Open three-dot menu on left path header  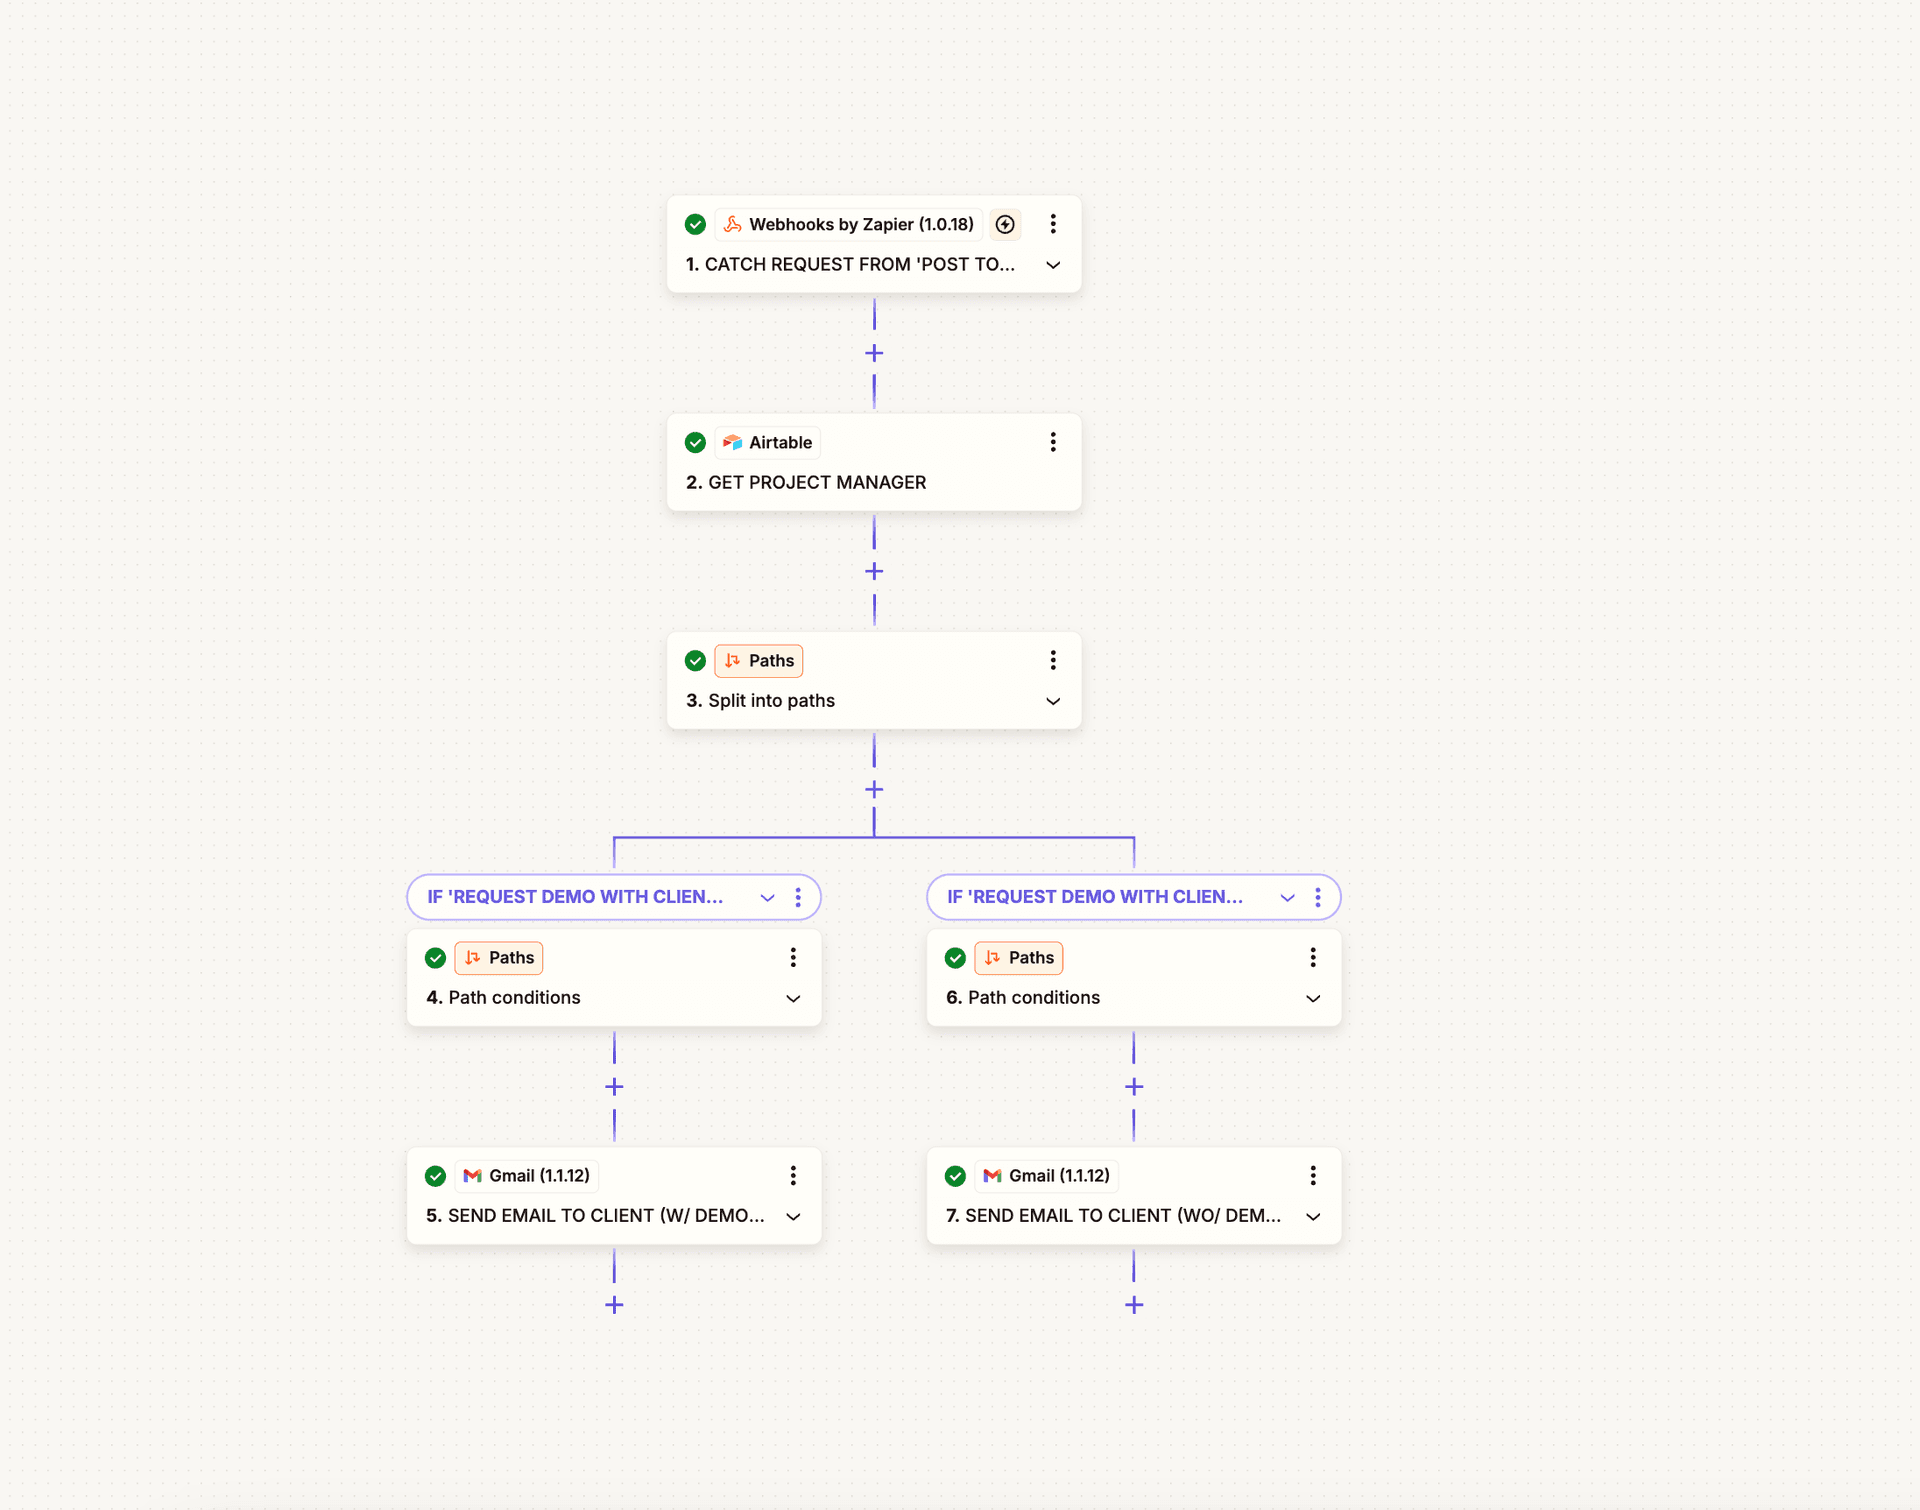coord(798,897)
